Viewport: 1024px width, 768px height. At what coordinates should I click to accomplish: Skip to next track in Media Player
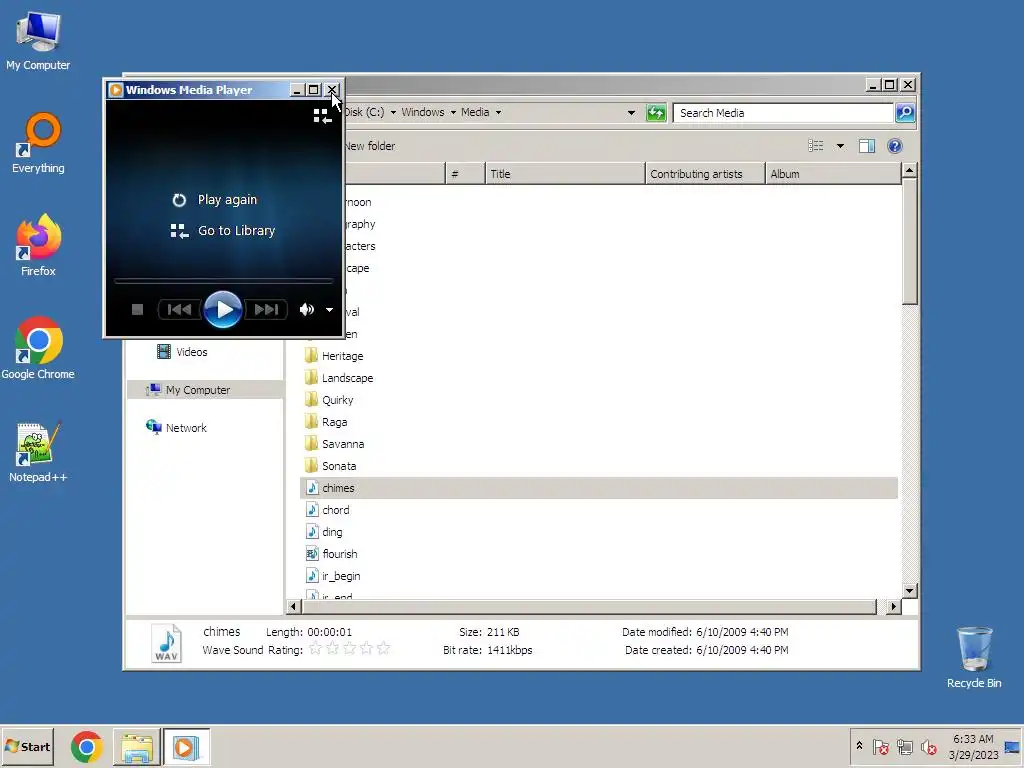pos(266,310)
